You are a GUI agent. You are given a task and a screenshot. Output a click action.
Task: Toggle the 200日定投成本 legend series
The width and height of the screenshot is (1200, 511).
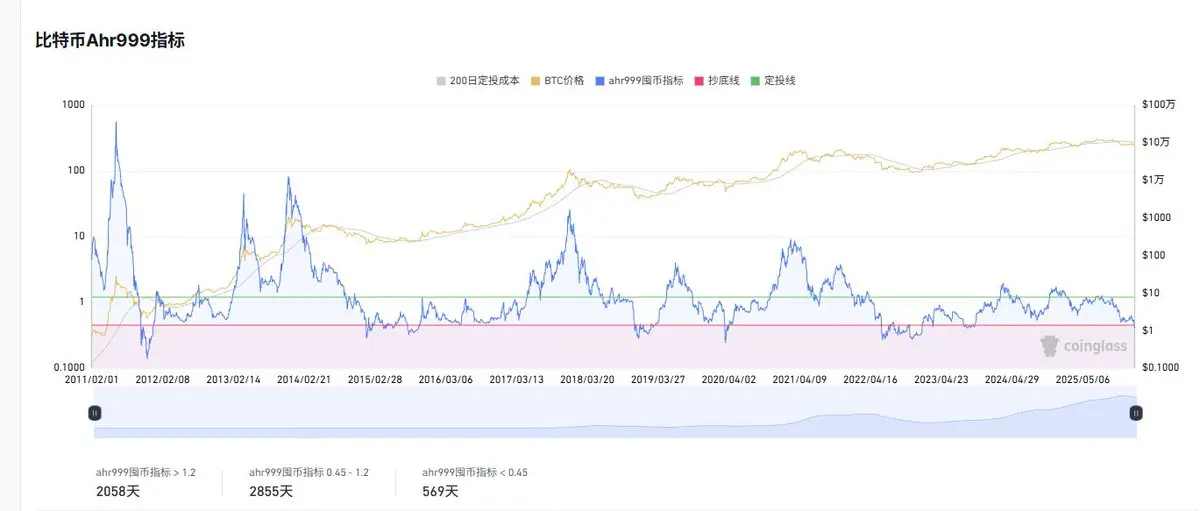pos(478,80)
